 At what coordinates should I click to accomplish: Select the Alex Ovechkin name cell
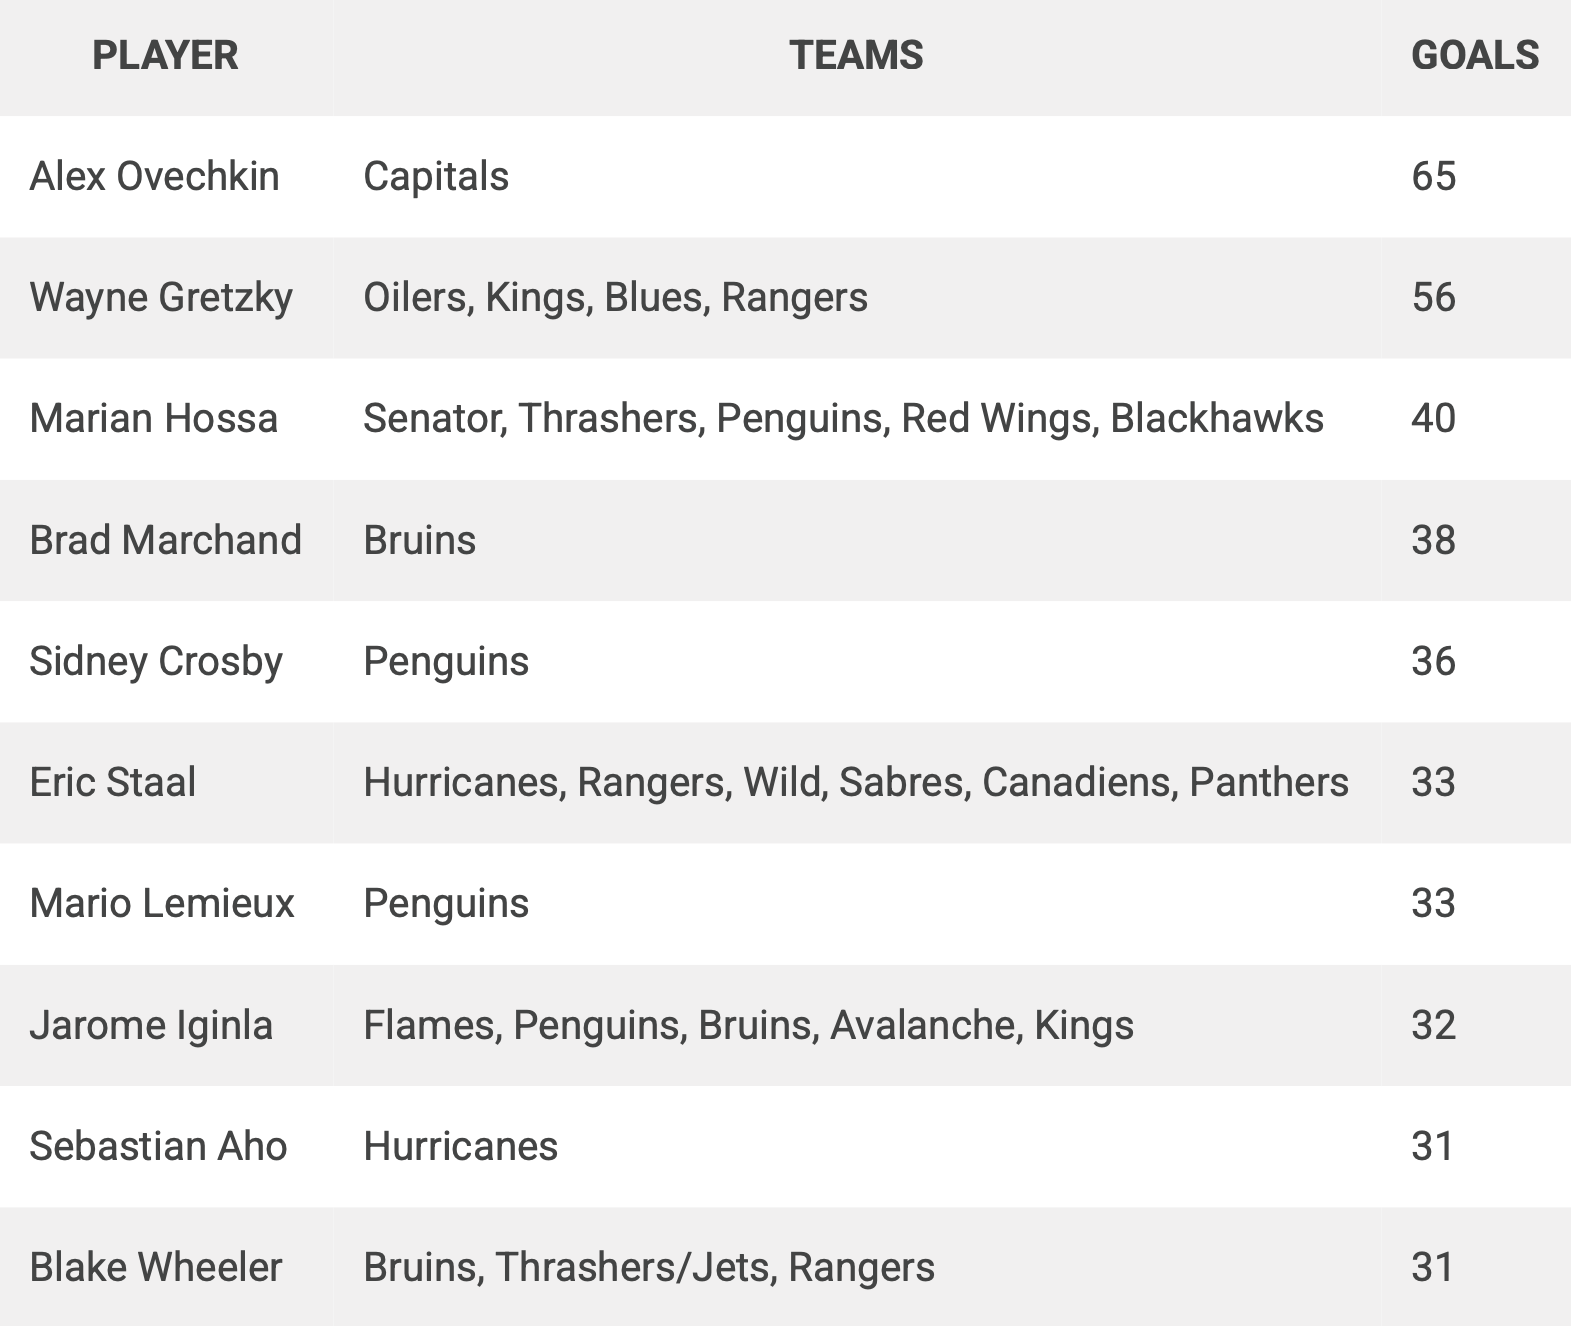[155, 176]
